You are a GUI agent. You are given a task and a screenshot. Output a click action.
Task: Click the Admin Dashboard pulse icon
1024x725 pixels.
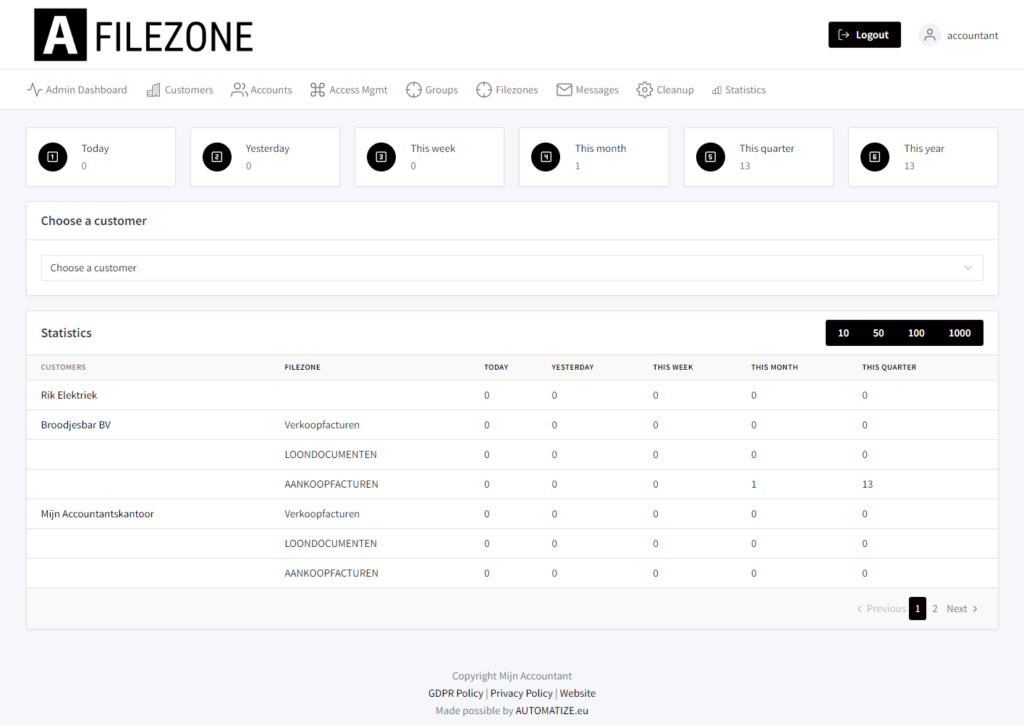point(35,89)
